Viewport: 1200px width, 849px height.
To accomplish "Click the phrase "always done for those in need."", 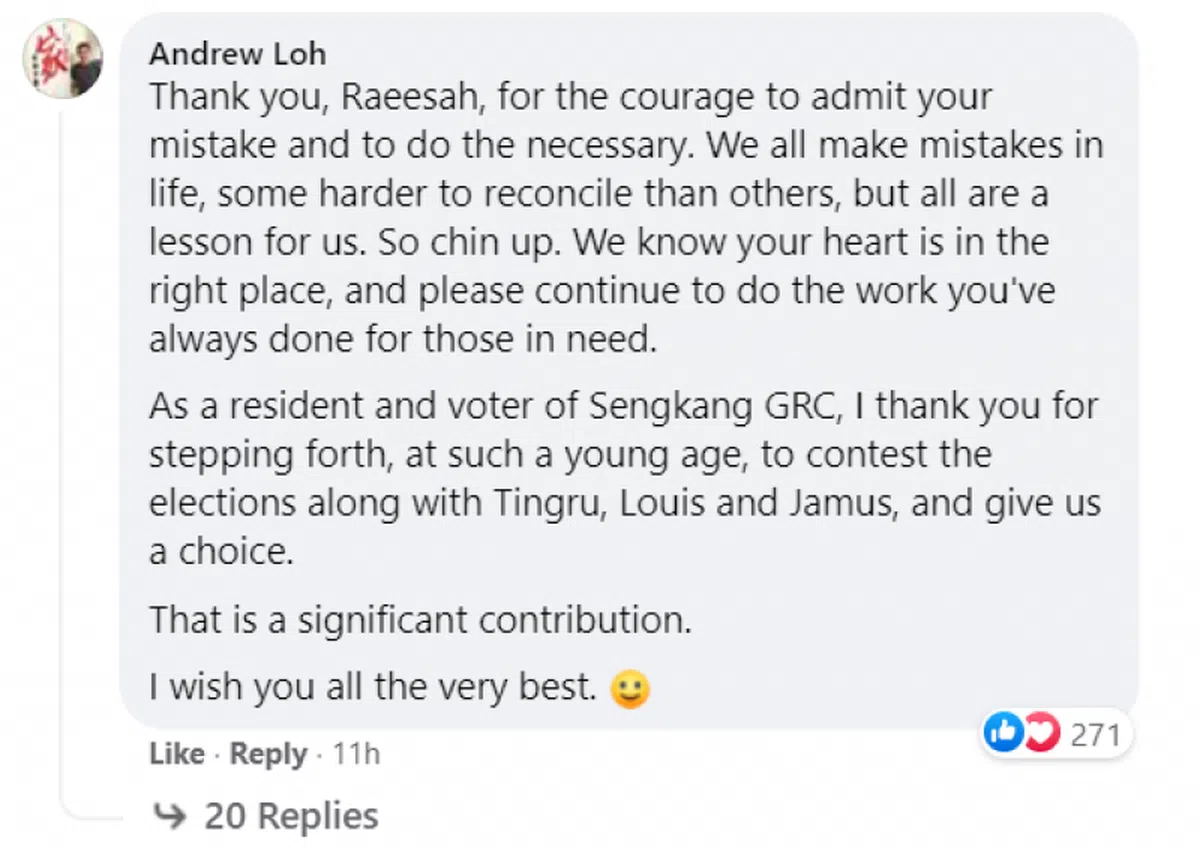I will pyautogui.click(x=403, y=339).
